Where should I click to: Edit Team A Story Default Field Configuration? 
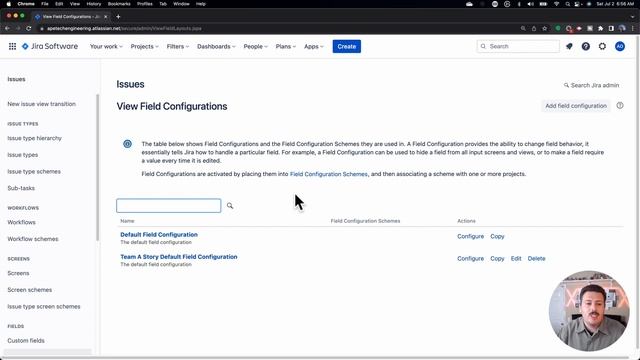click(x=516, y=258)
